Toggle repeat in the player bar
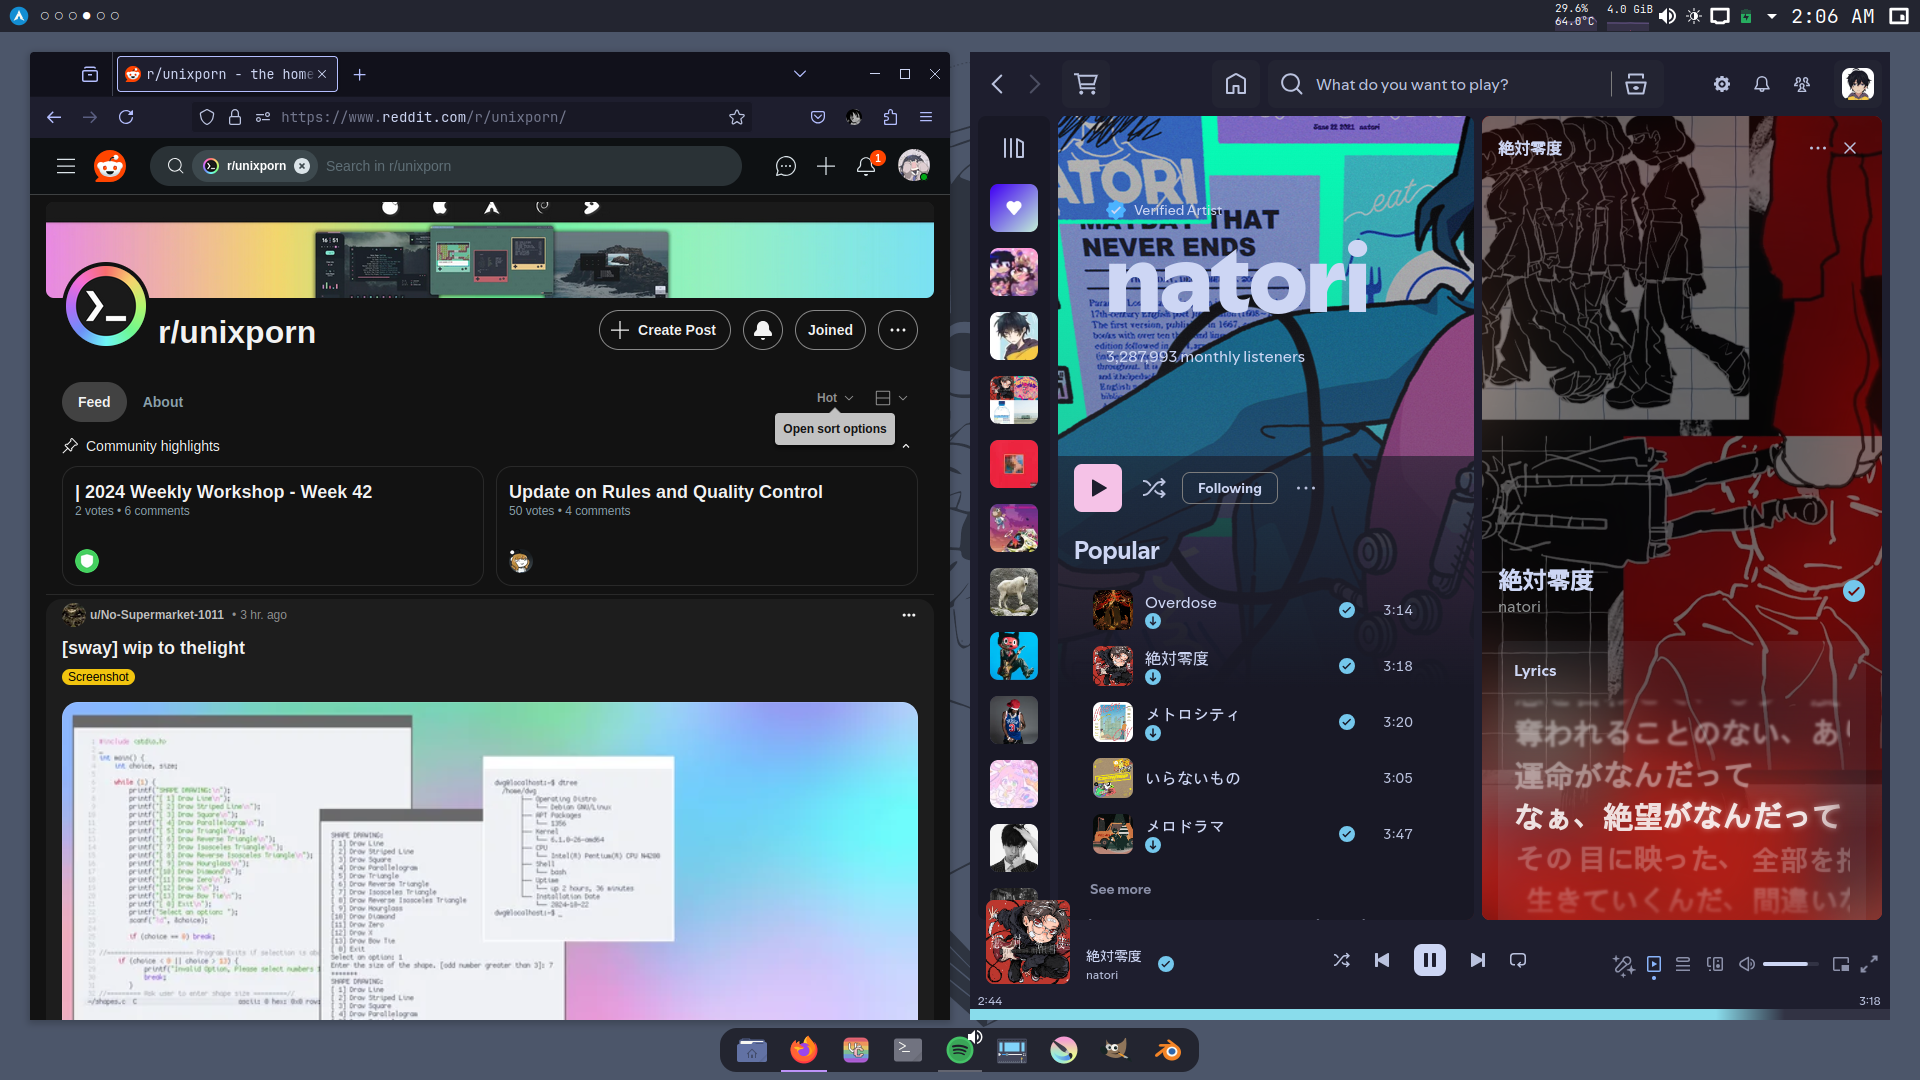1920x1080 pixels. (1518, 960)
